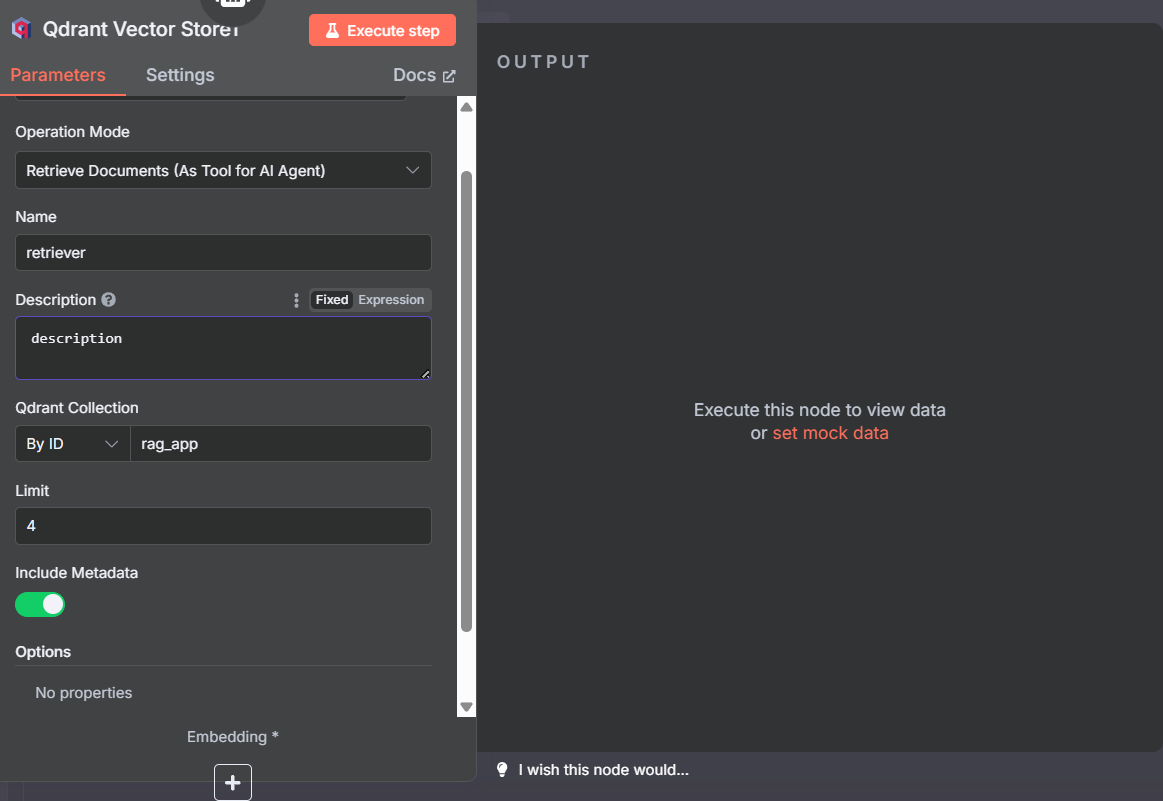Click the Description textarea resize handle
This screenshot has height=801, width=1163.
point(426,374)
